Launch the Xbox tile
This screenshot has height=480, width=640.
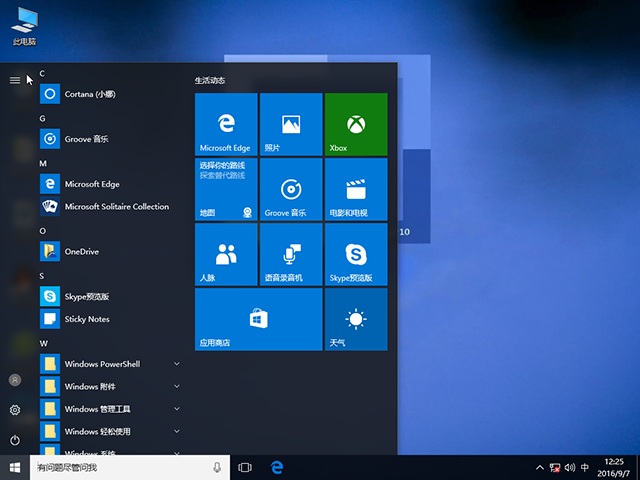355,124
